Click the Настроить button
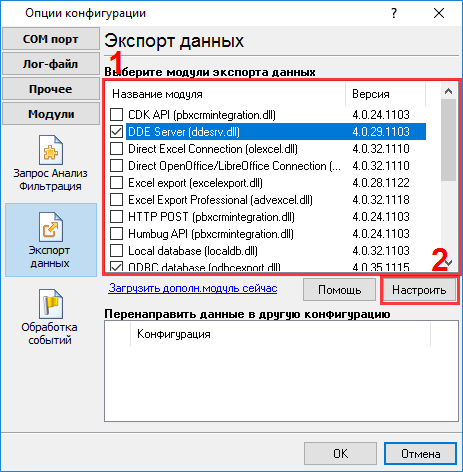 click(x=419, y=290)
